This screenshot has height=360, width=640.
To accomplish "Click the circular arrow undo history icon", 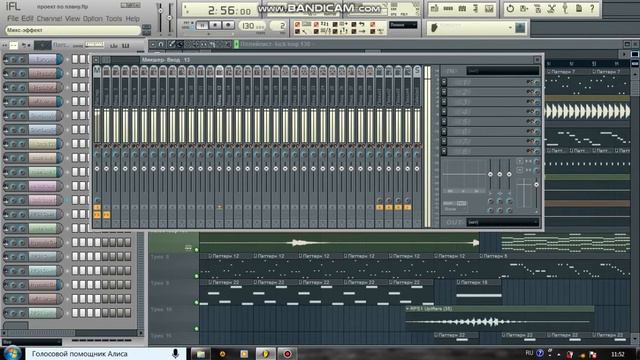I will coord(510,9).
